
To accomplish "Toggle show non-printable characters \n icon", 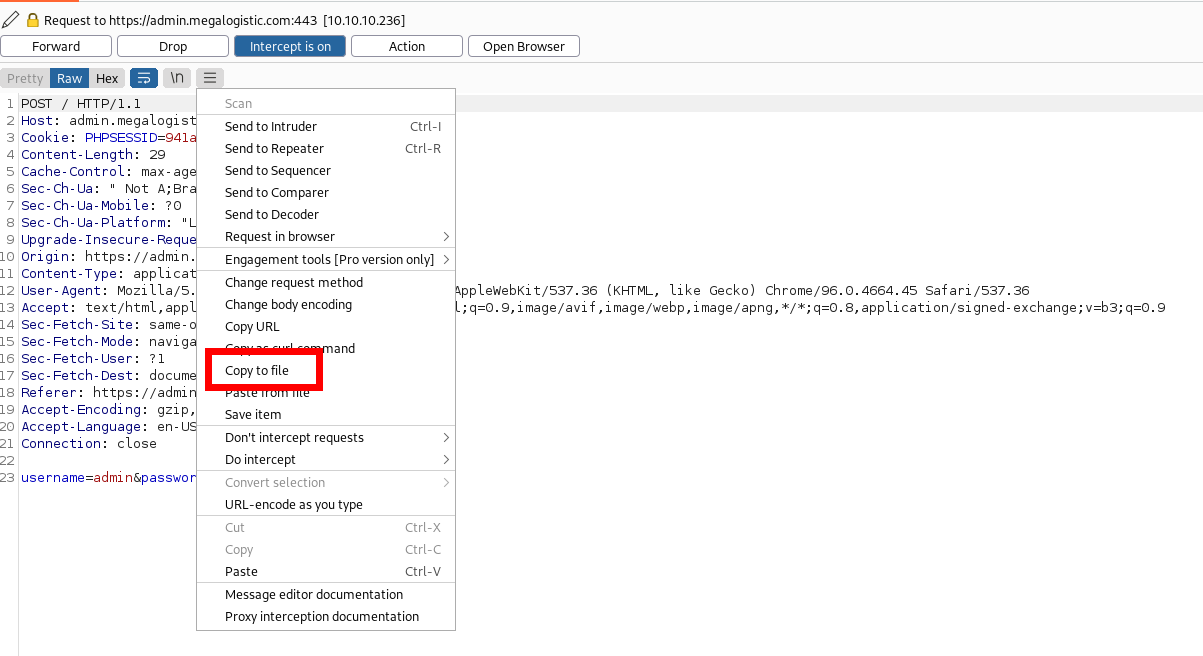I will click(x=177, y=78).
